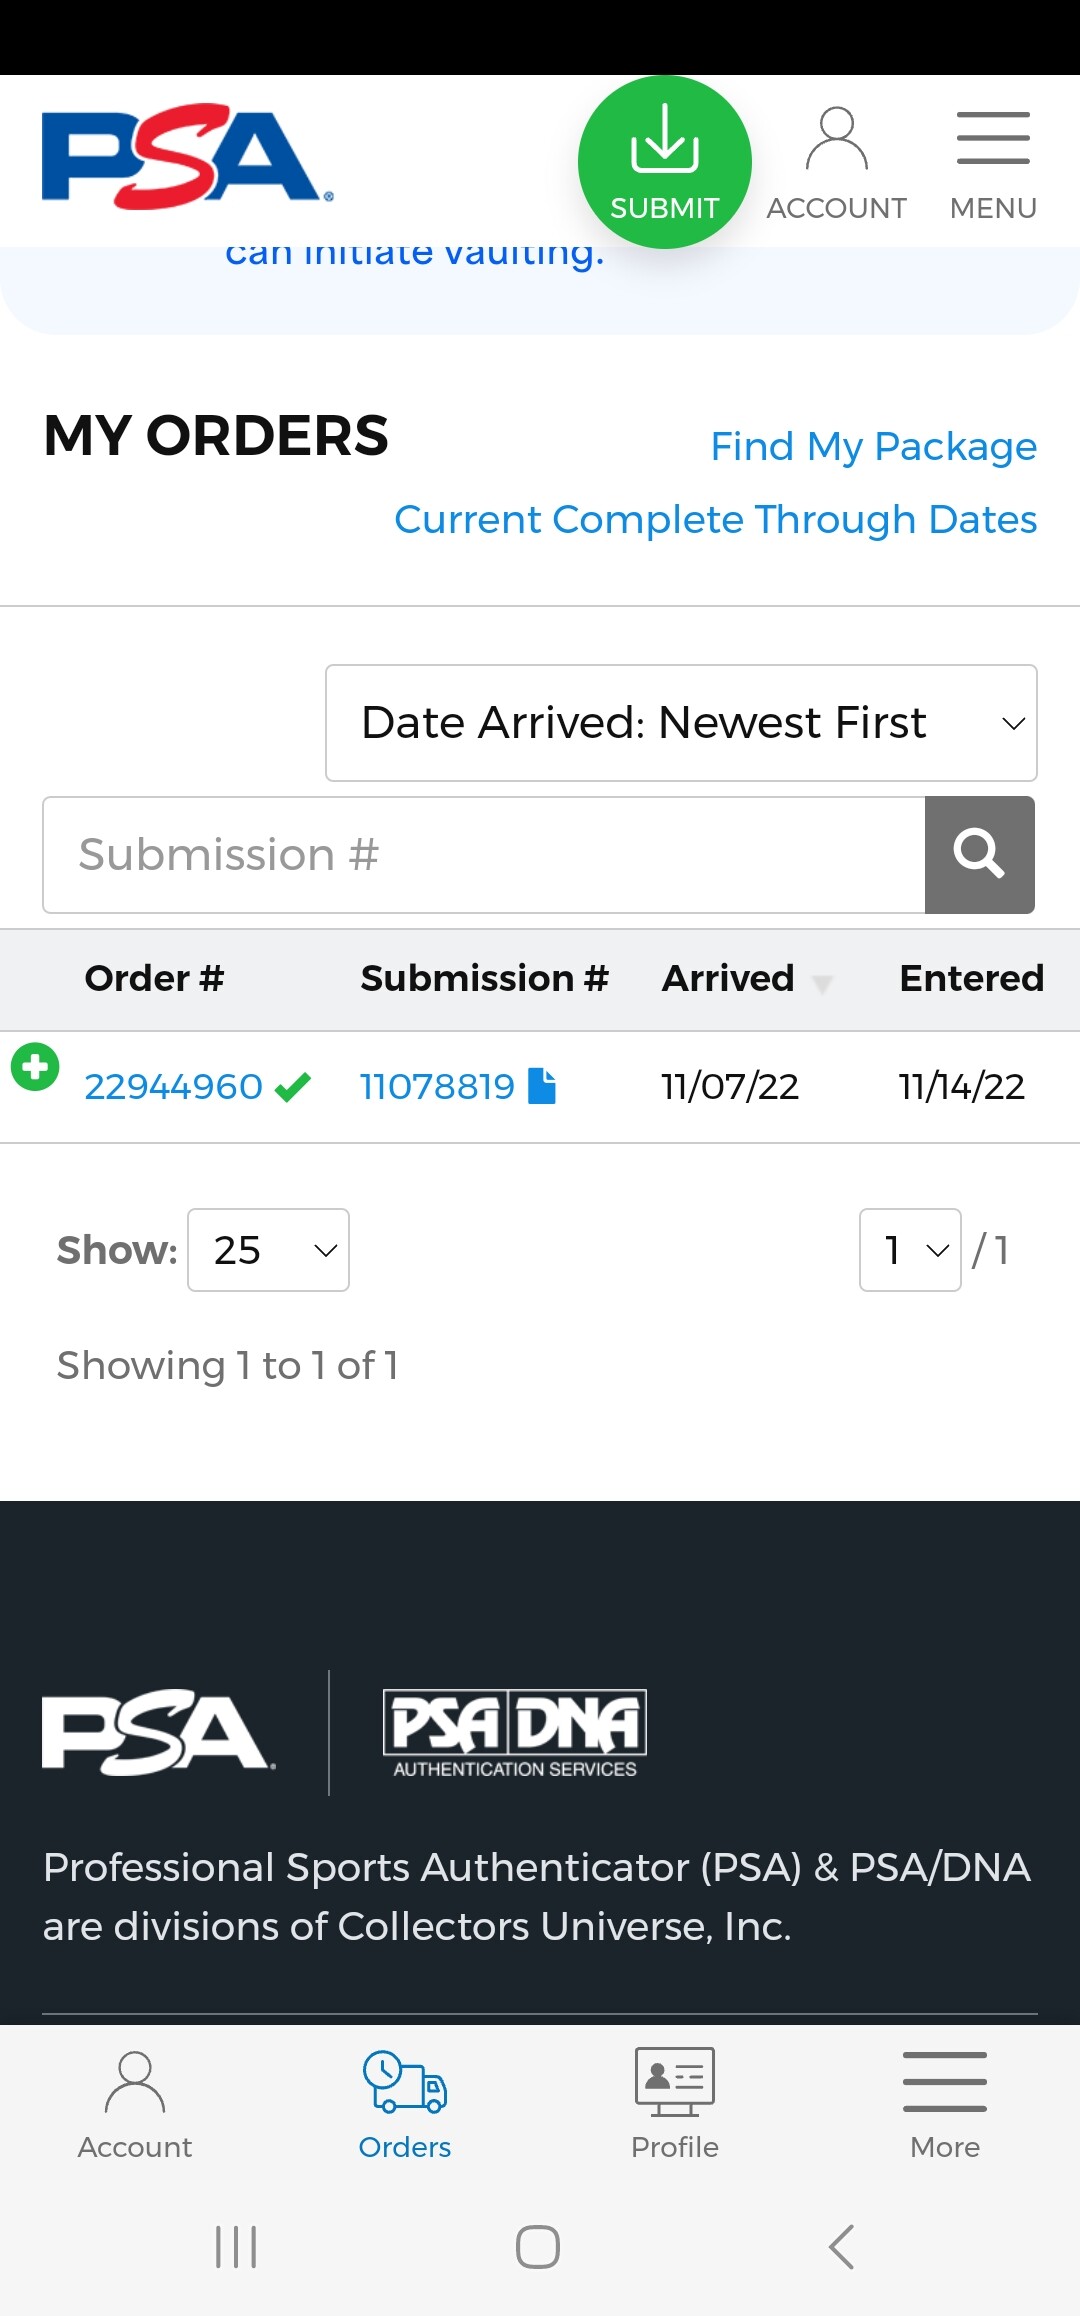
Task: Open the Profile card icon tab
Action: (675, 2082)
